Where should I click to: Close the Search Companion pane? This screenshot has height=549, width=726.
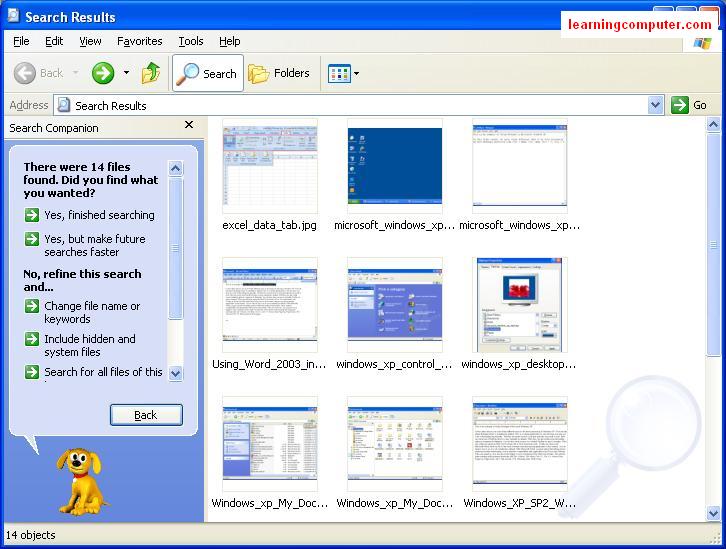click(189, 125)
